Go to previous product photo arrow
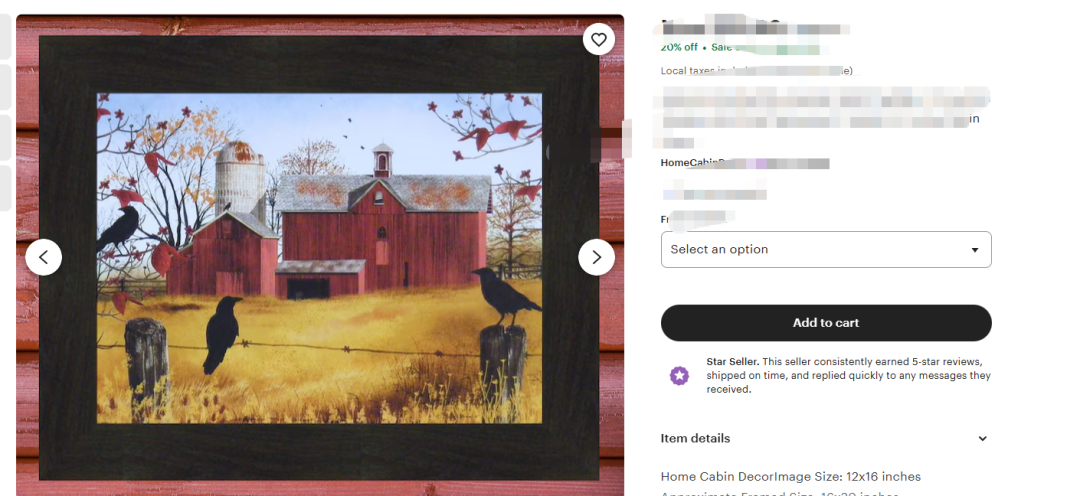This screenshot has width=1080, height=496. [43, 257]
